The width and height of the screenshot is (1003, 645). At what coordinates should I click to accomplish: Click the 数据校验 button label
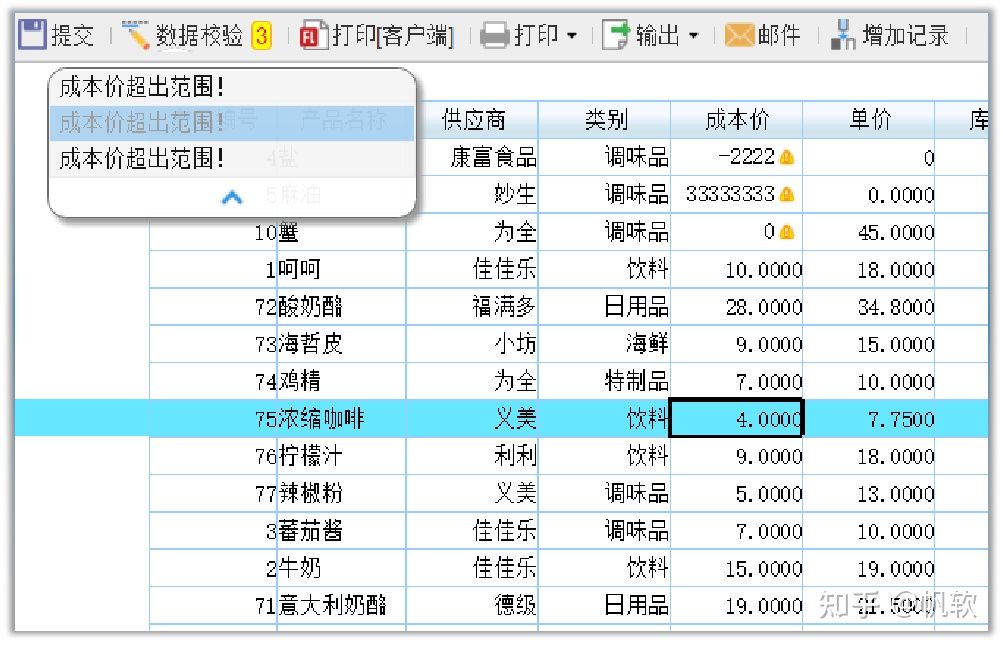[200, 35]
